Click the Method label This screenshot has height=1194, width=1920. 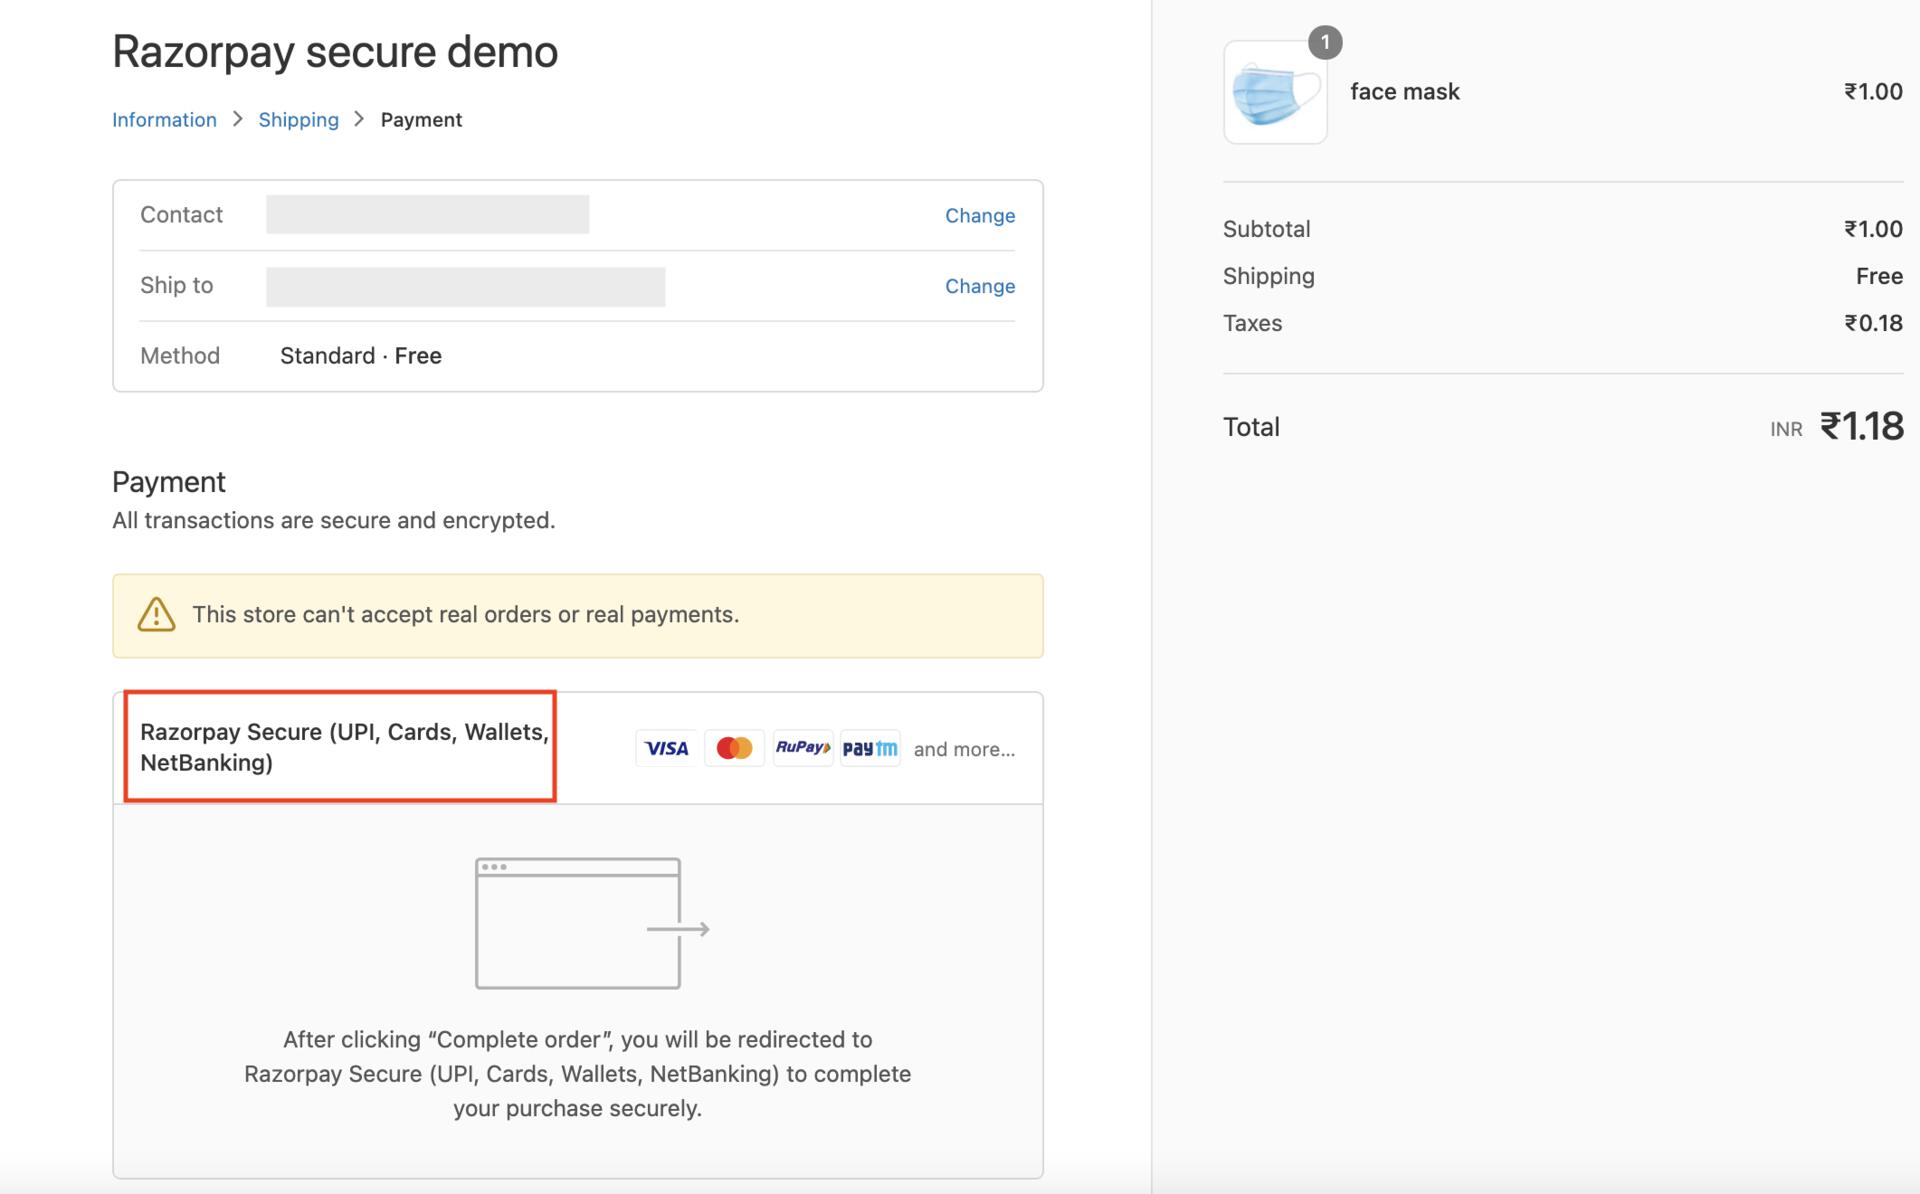(180, 356)
